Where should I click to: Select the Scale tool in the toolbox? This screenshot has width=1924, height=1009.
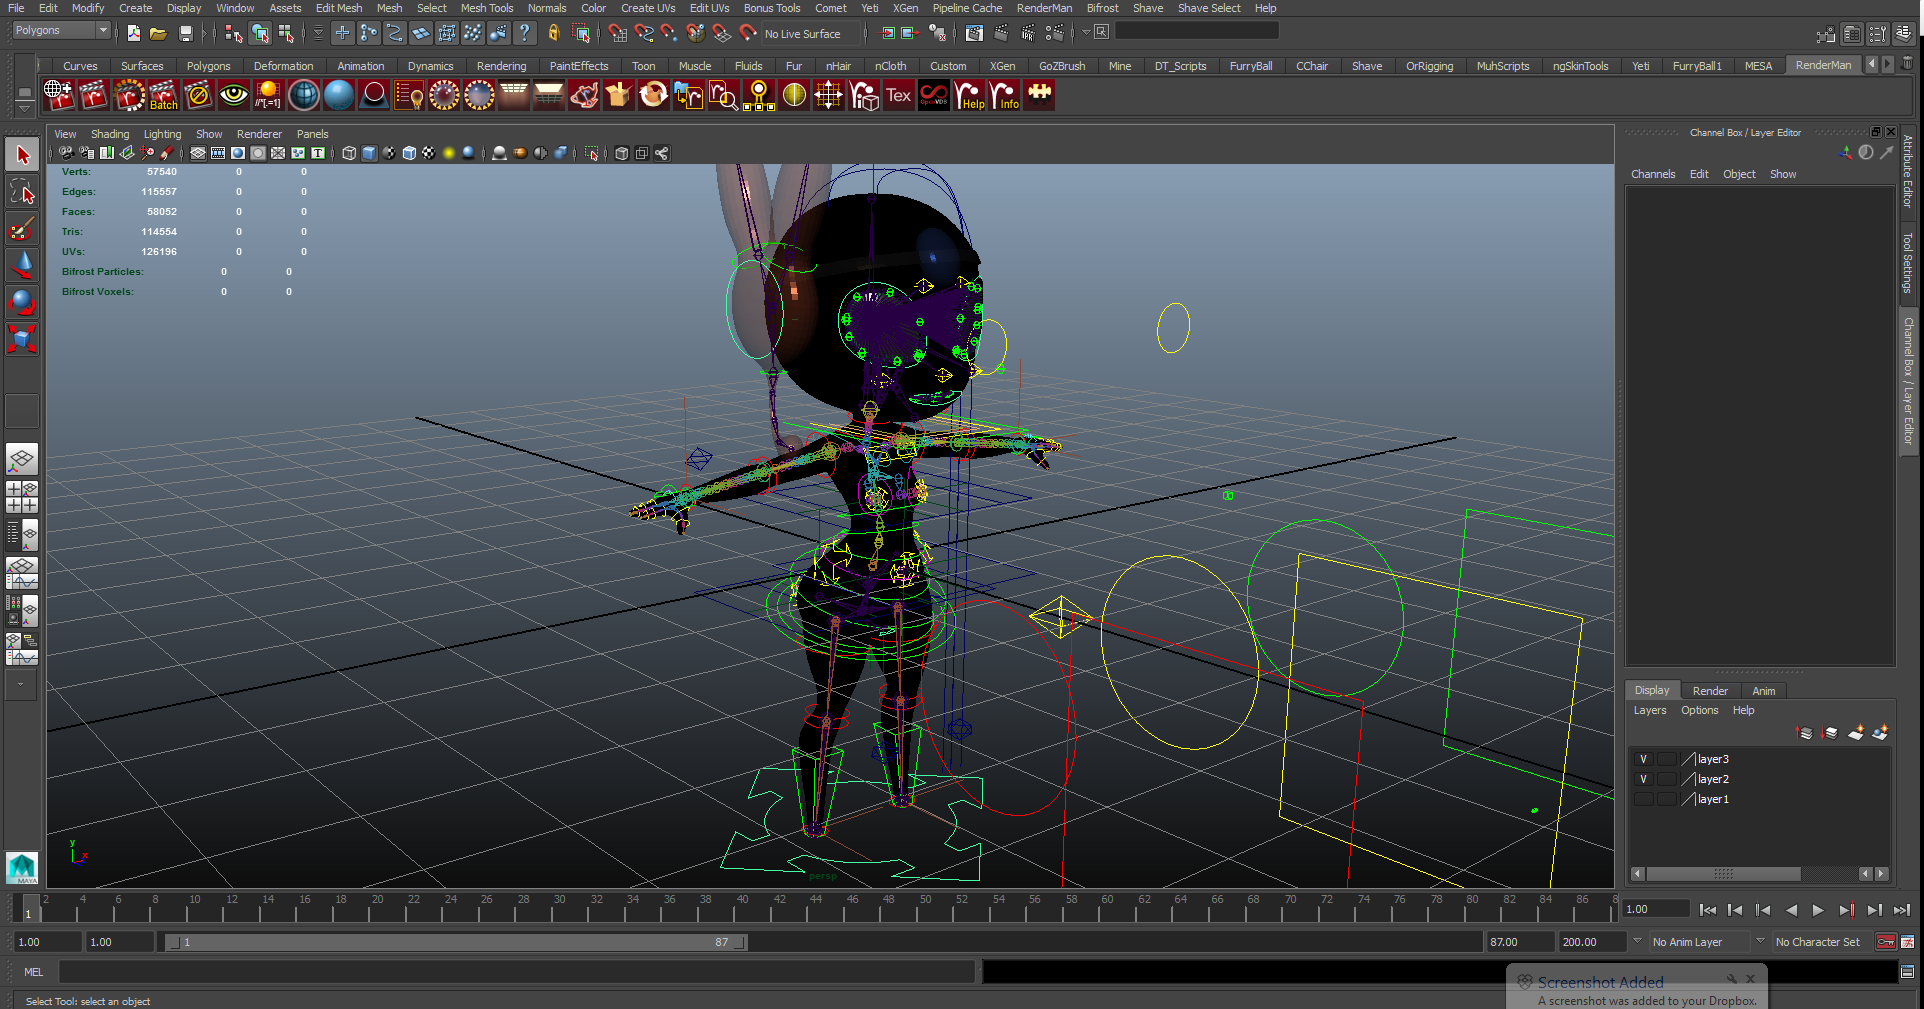[x=22, y=339]
